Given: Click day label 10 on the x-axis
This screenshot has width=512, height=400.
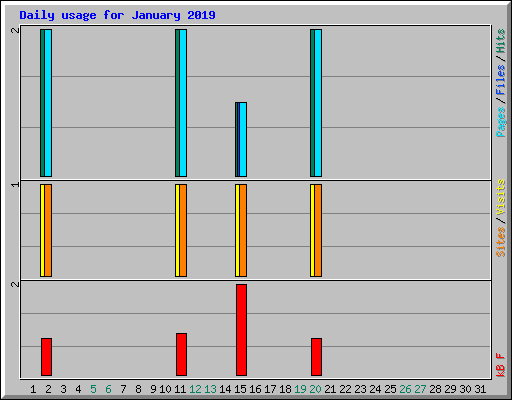Looking at the screenshot, I should click(165, 389).
